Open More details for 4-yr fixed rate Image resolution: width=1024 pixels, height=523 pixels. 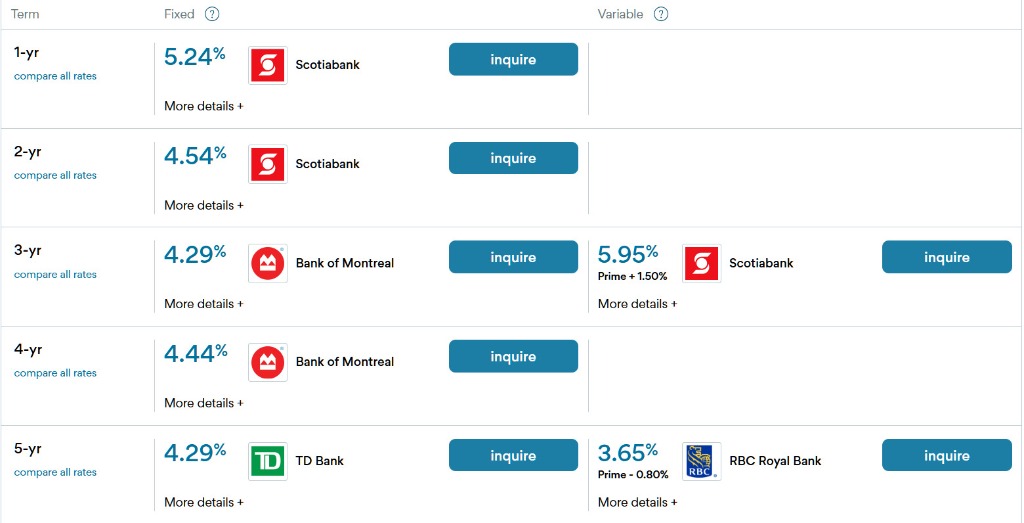click(204, 403)
